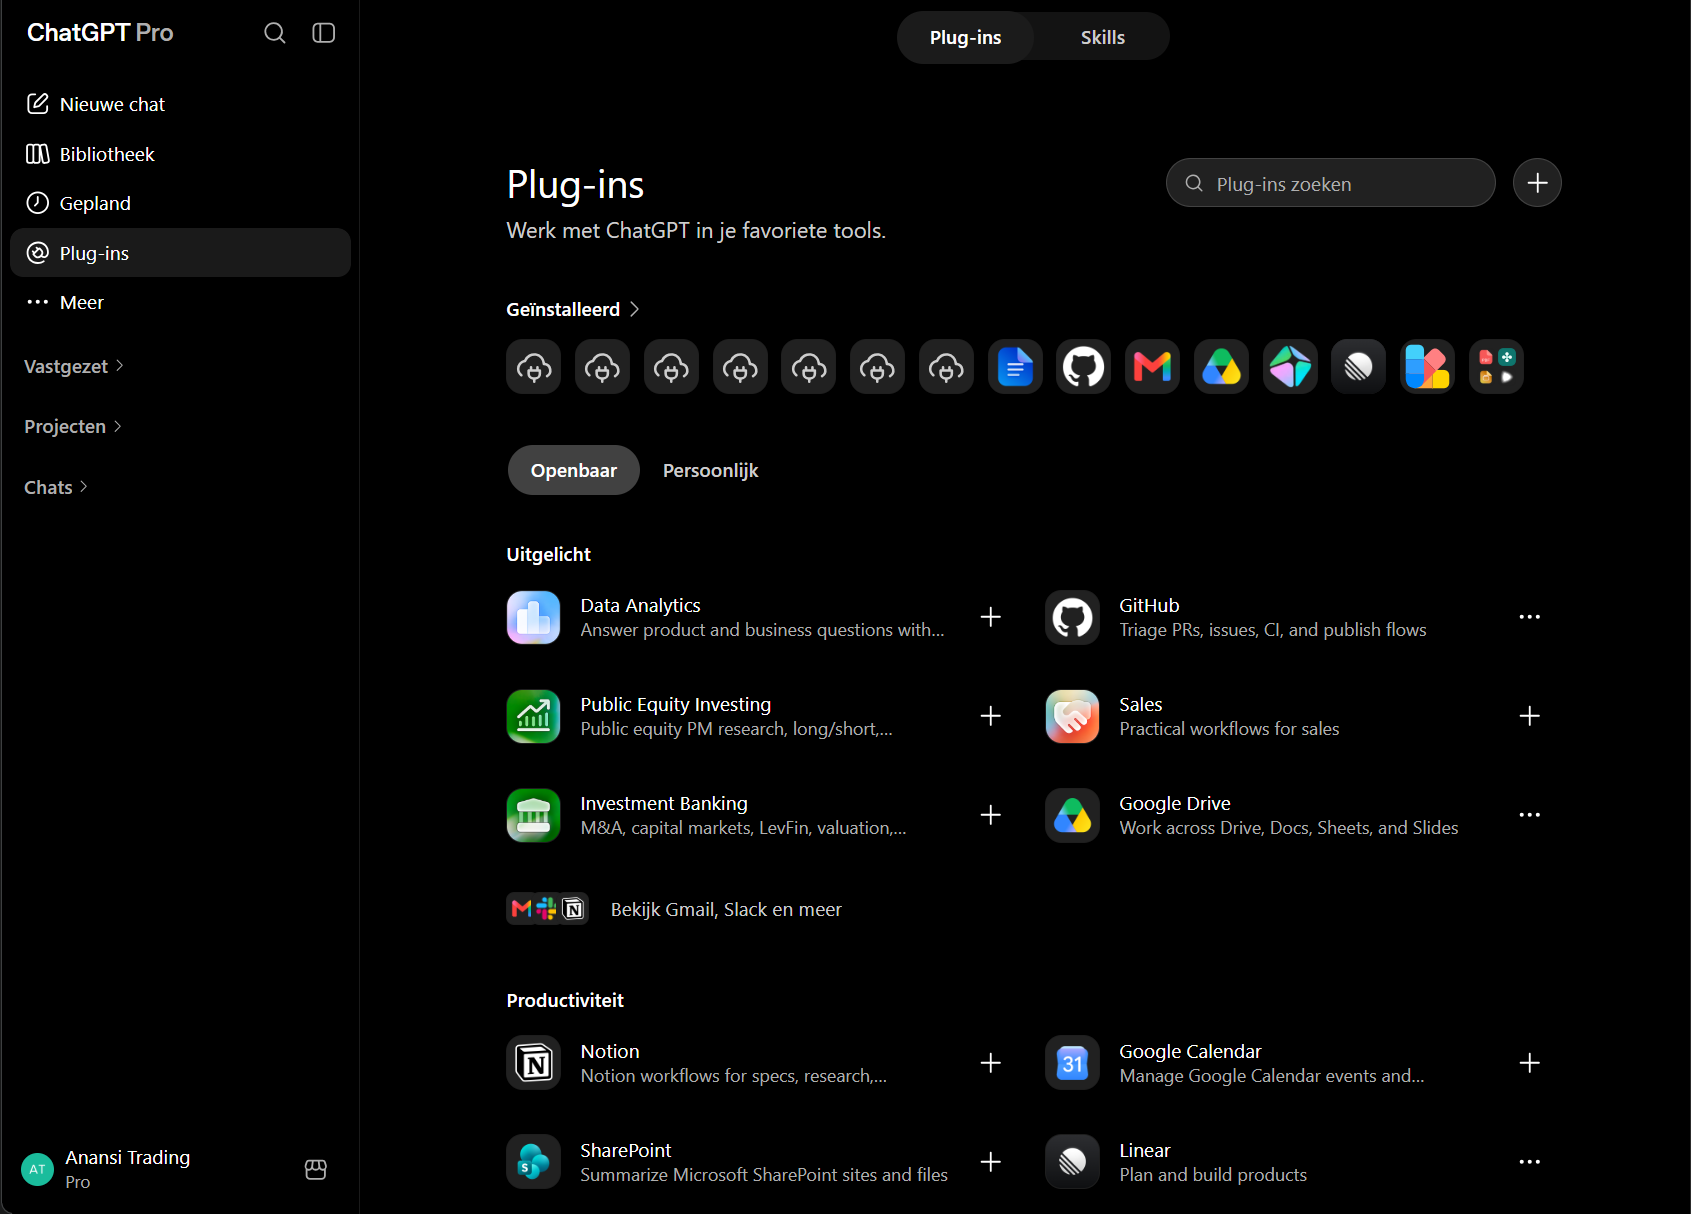Click the SharePoint icon
This screenshot has height=1214, width=1691.
tap(534, 1162)
